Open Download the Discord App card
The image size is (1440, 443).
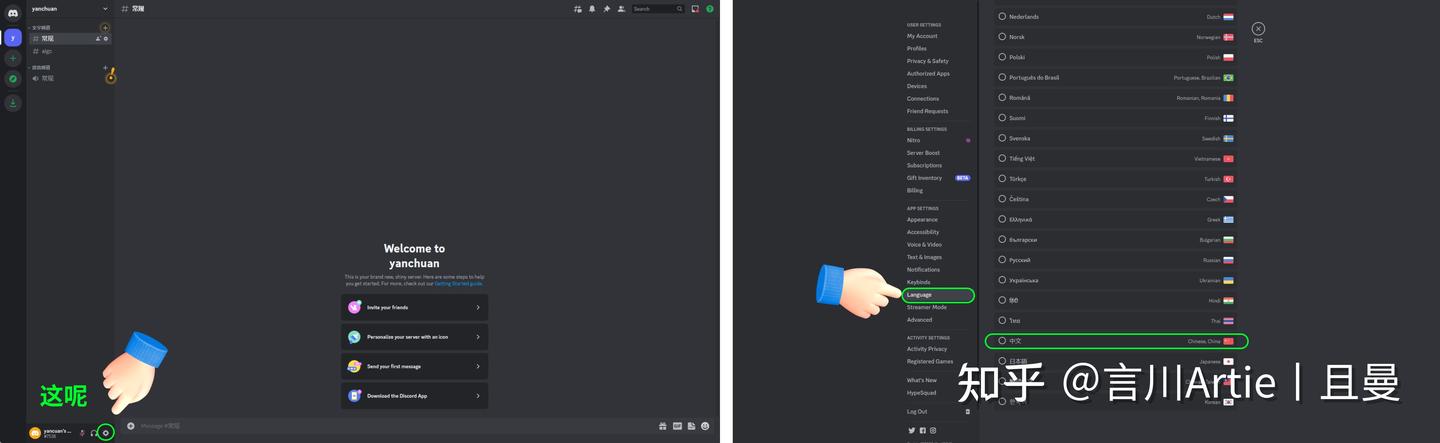coord(414,395)
